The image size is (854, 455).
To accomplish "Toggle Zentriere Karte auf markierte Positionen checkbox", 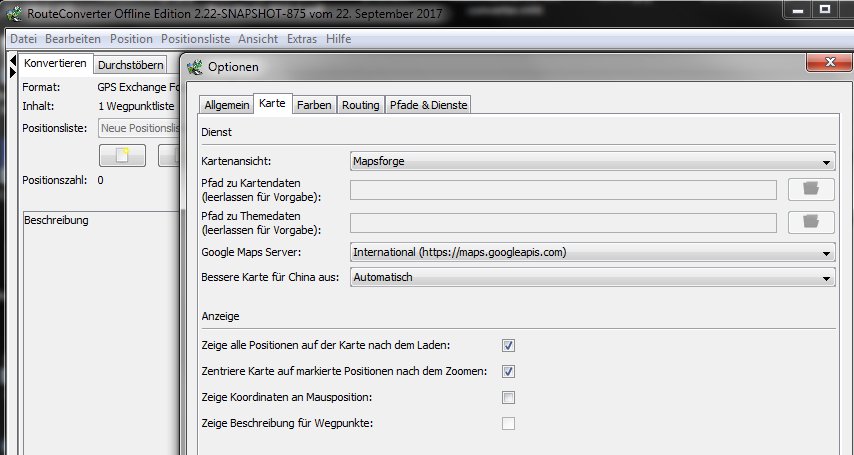I will point(508,371).
